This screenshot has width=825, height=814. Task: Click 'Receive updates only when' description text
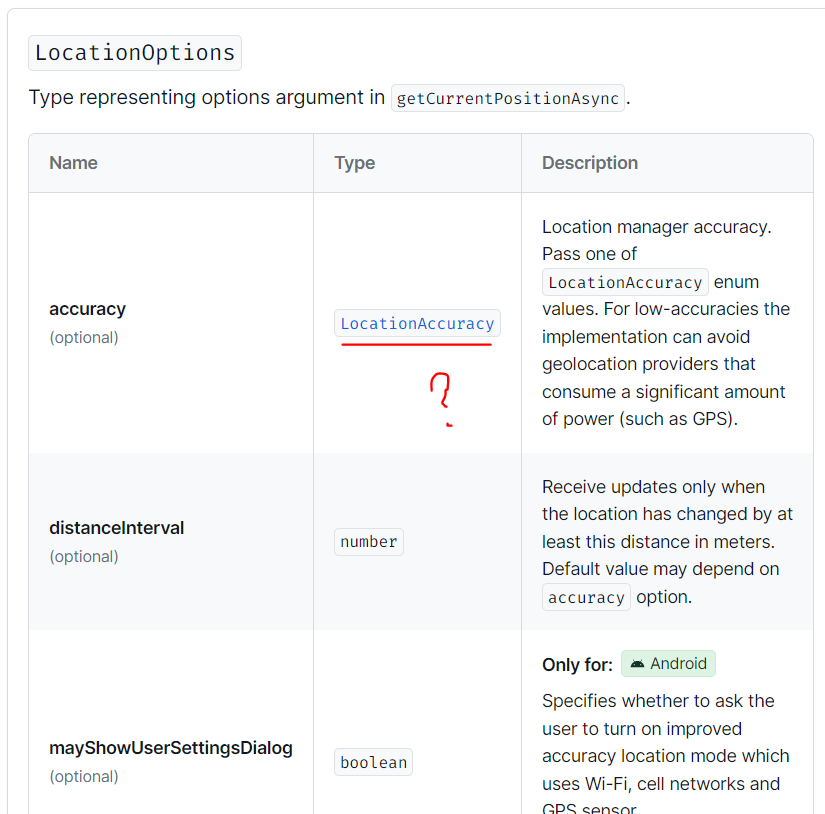(x=653, y=487)
